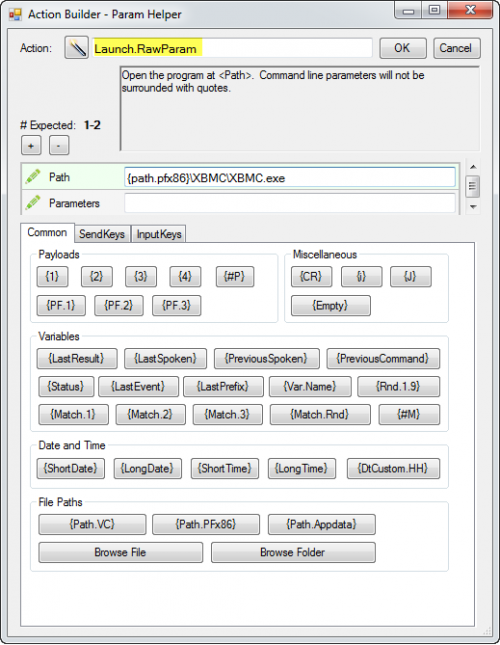500x645 pixels.
Task: Insert the {2} payload
Action: click(x=97, y=276)
